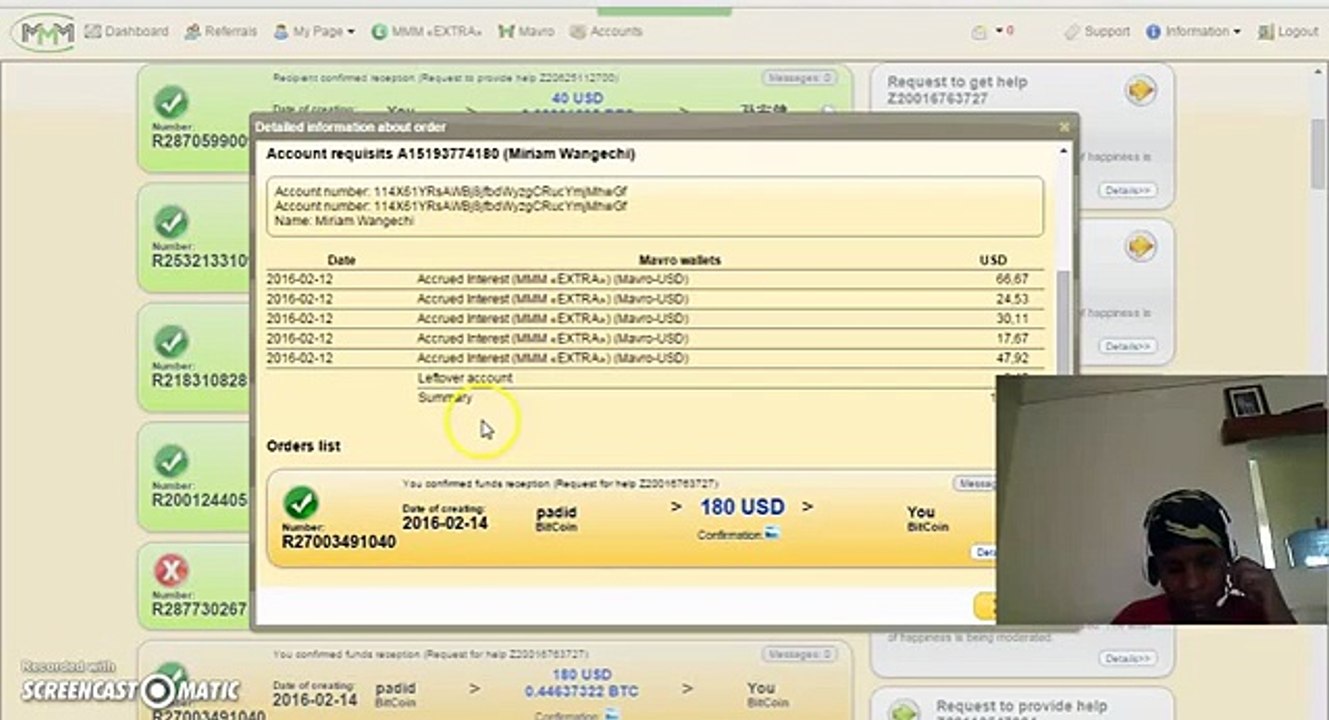Click dialog vertical scrollbar
Image resolution: width=1329 pixels, height=720 pixels.
pyautogui.click(x=1064, y=320)
